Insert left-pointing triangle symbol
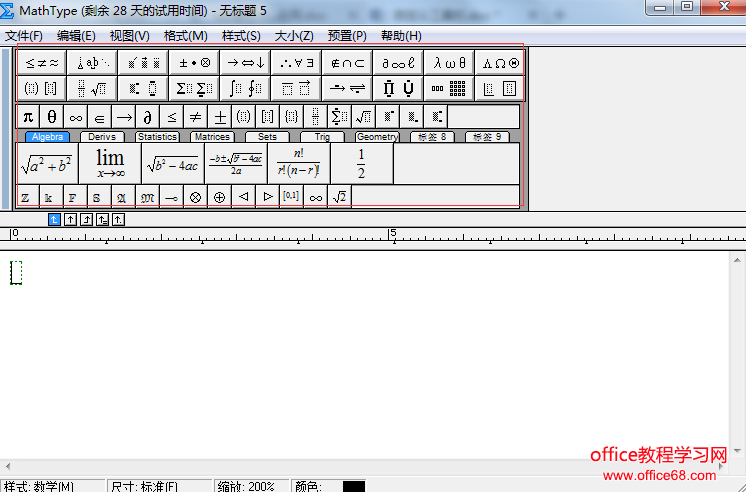 pos(243,197)
